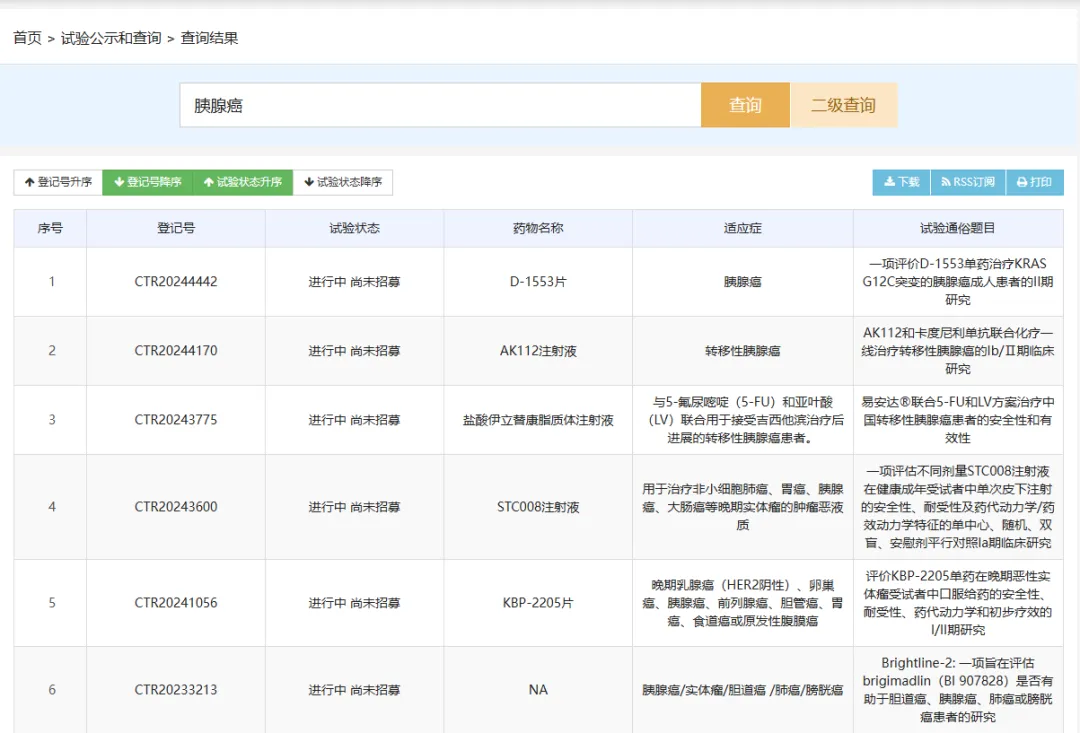
Task: Open registration CTR20243775
Action: pyautogui.click(x=176, y=420)
